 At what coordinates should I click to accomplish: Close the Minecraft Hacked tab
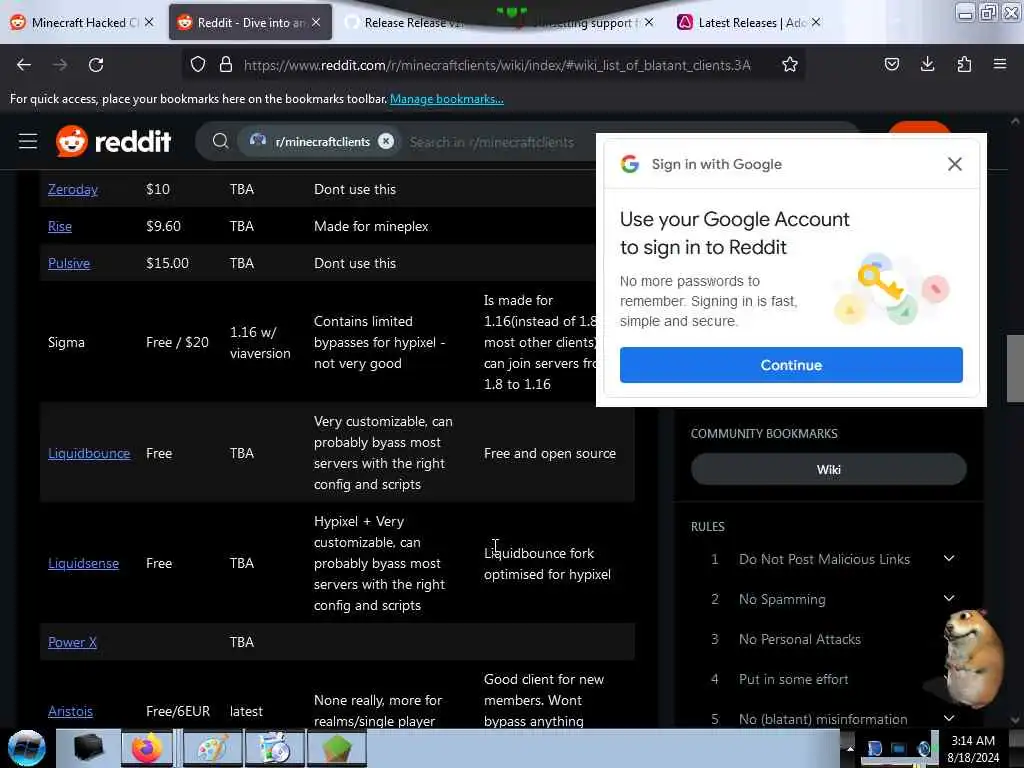point(150,22)
